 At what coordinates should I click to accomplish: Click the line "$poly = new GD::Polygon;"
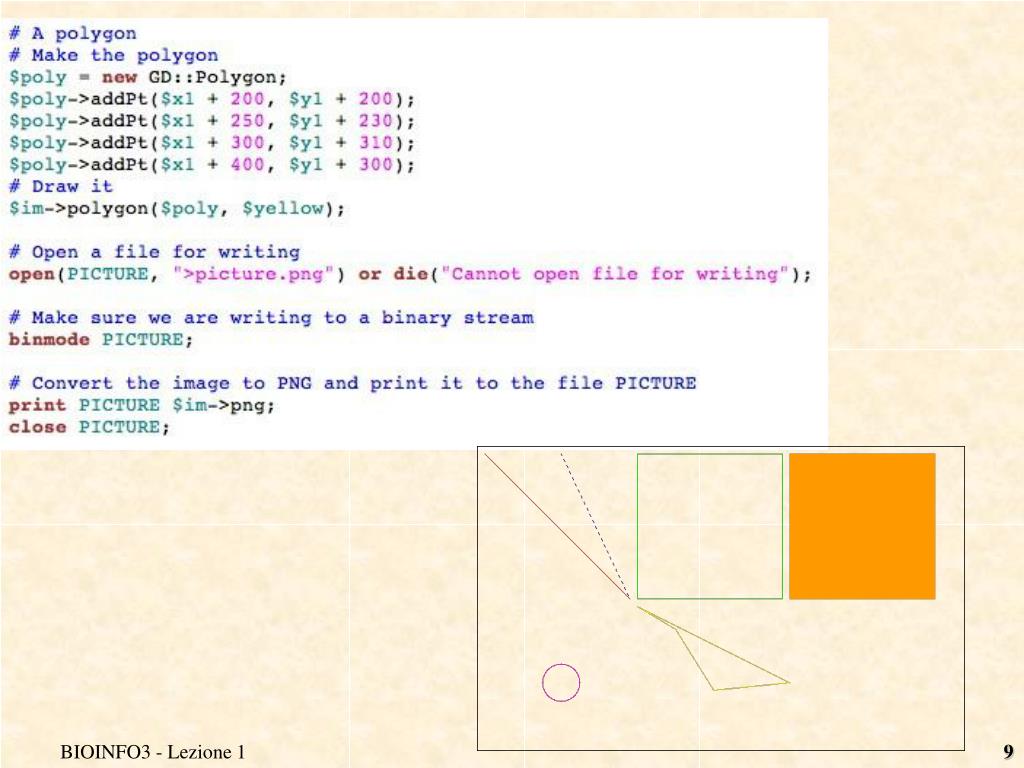pyautogui.click(x=148, y=77)
